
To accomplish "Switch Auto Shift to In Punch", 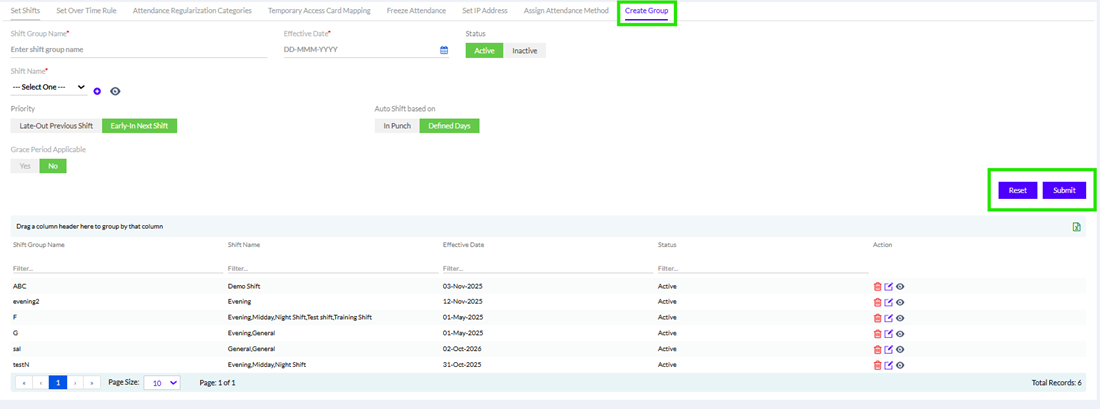I will coord(396,126).
